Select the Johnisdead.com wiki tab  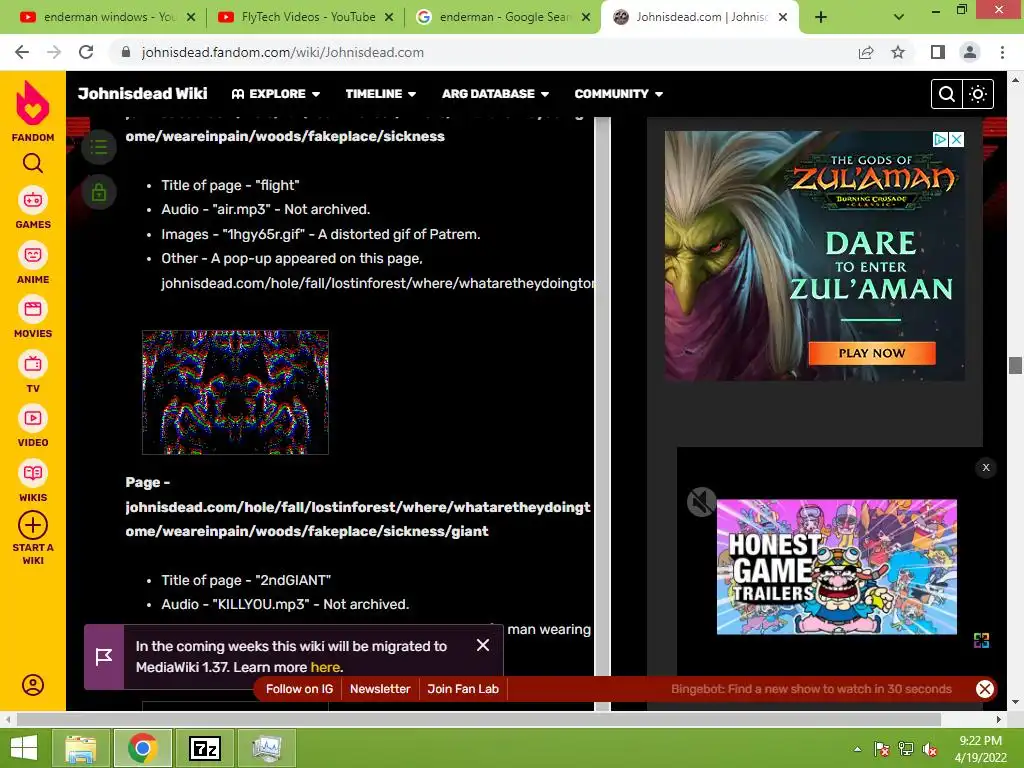(699, 18)
